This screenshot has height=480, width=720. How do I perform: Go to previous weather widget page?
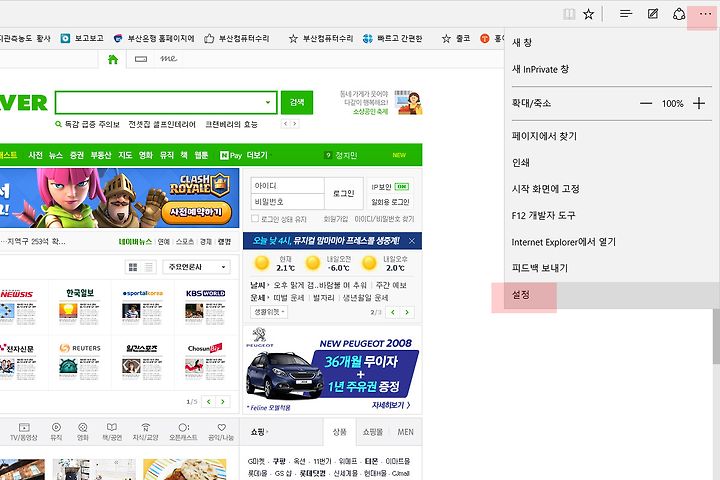393,312
